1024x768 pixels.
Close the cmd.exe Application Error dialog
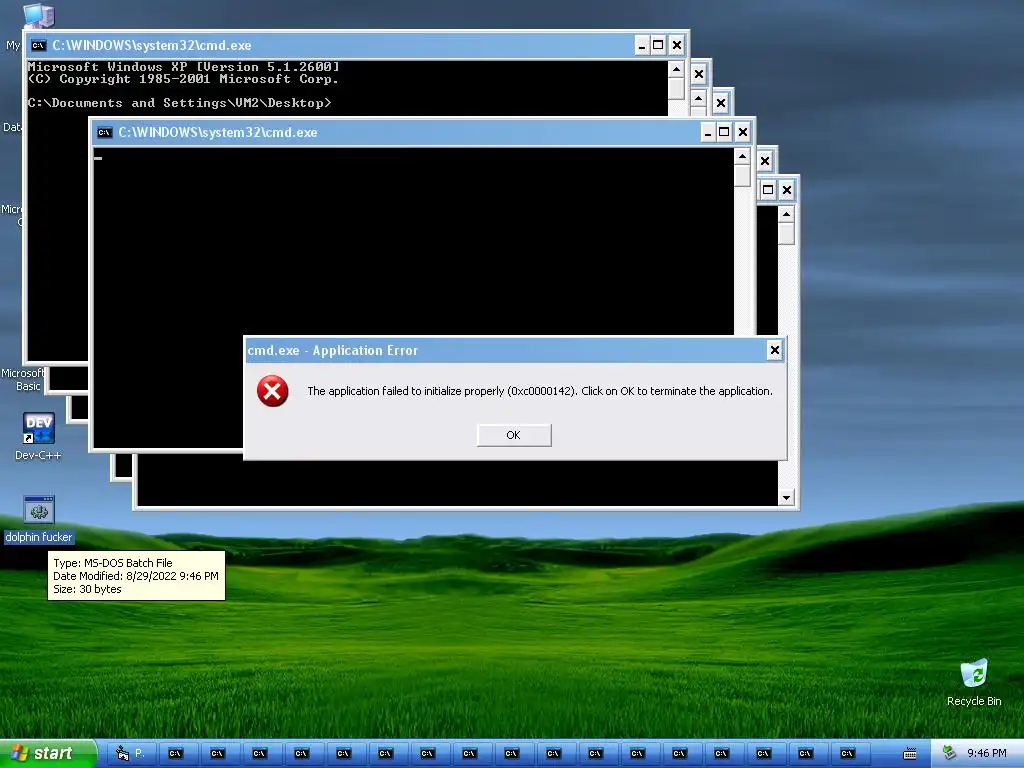coord(775,350)
